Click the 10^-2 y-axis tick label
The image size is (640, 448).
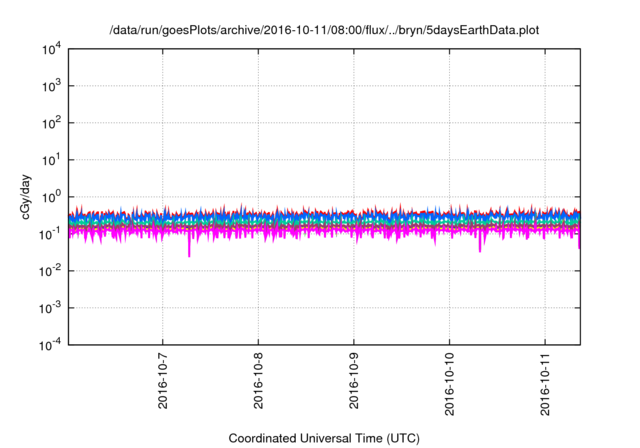tap(50, 271)
